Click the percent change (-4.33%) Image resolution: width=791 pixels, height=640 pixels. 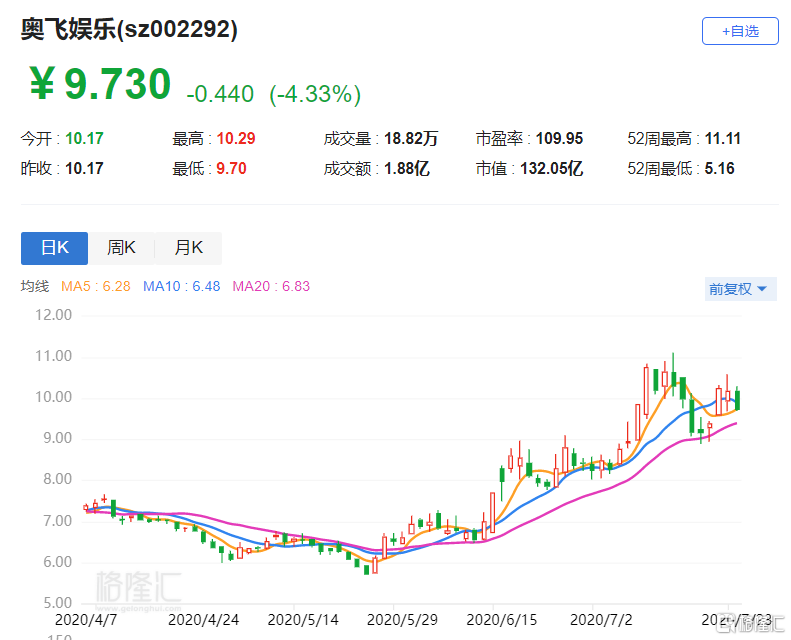click(315, 94)
